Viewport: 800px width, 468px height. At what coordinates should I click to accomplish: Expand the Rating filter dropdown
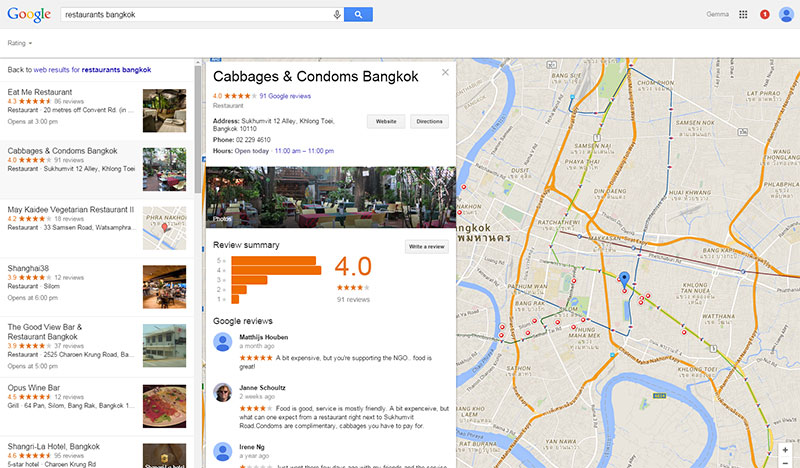[20, 43]
